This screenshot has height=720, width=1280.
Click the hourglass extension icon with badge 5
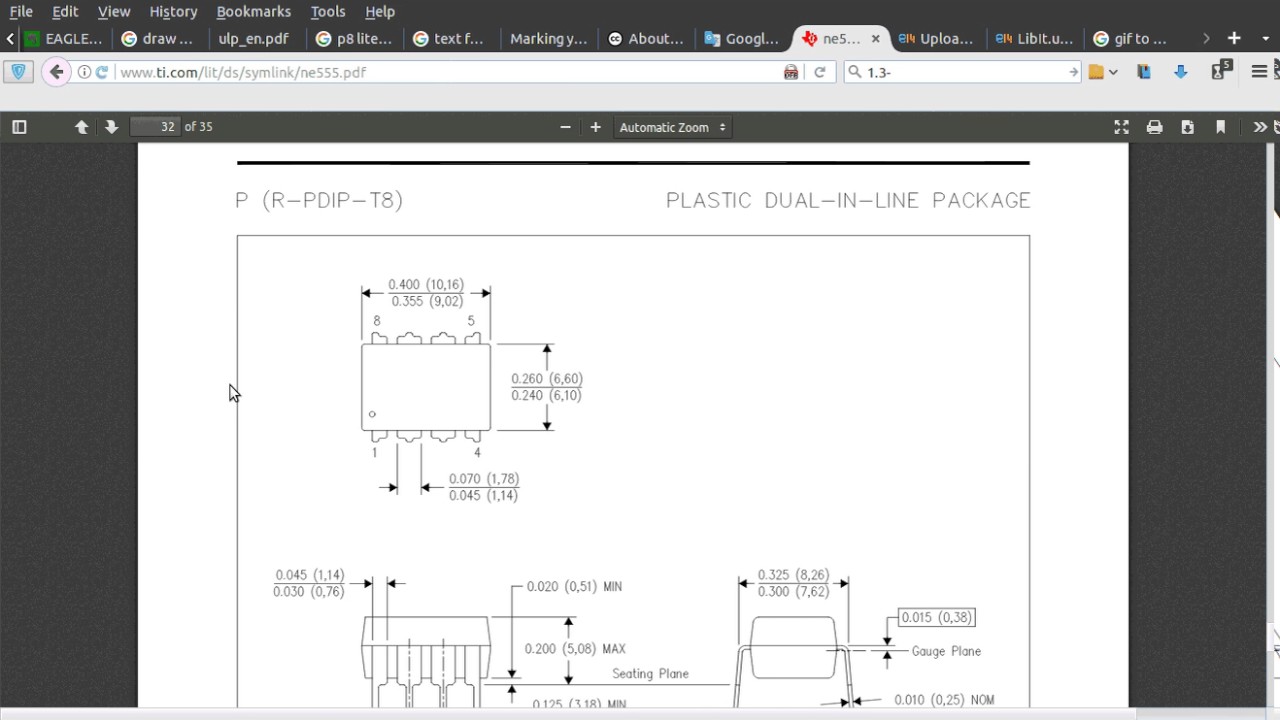coord(1221,71)
